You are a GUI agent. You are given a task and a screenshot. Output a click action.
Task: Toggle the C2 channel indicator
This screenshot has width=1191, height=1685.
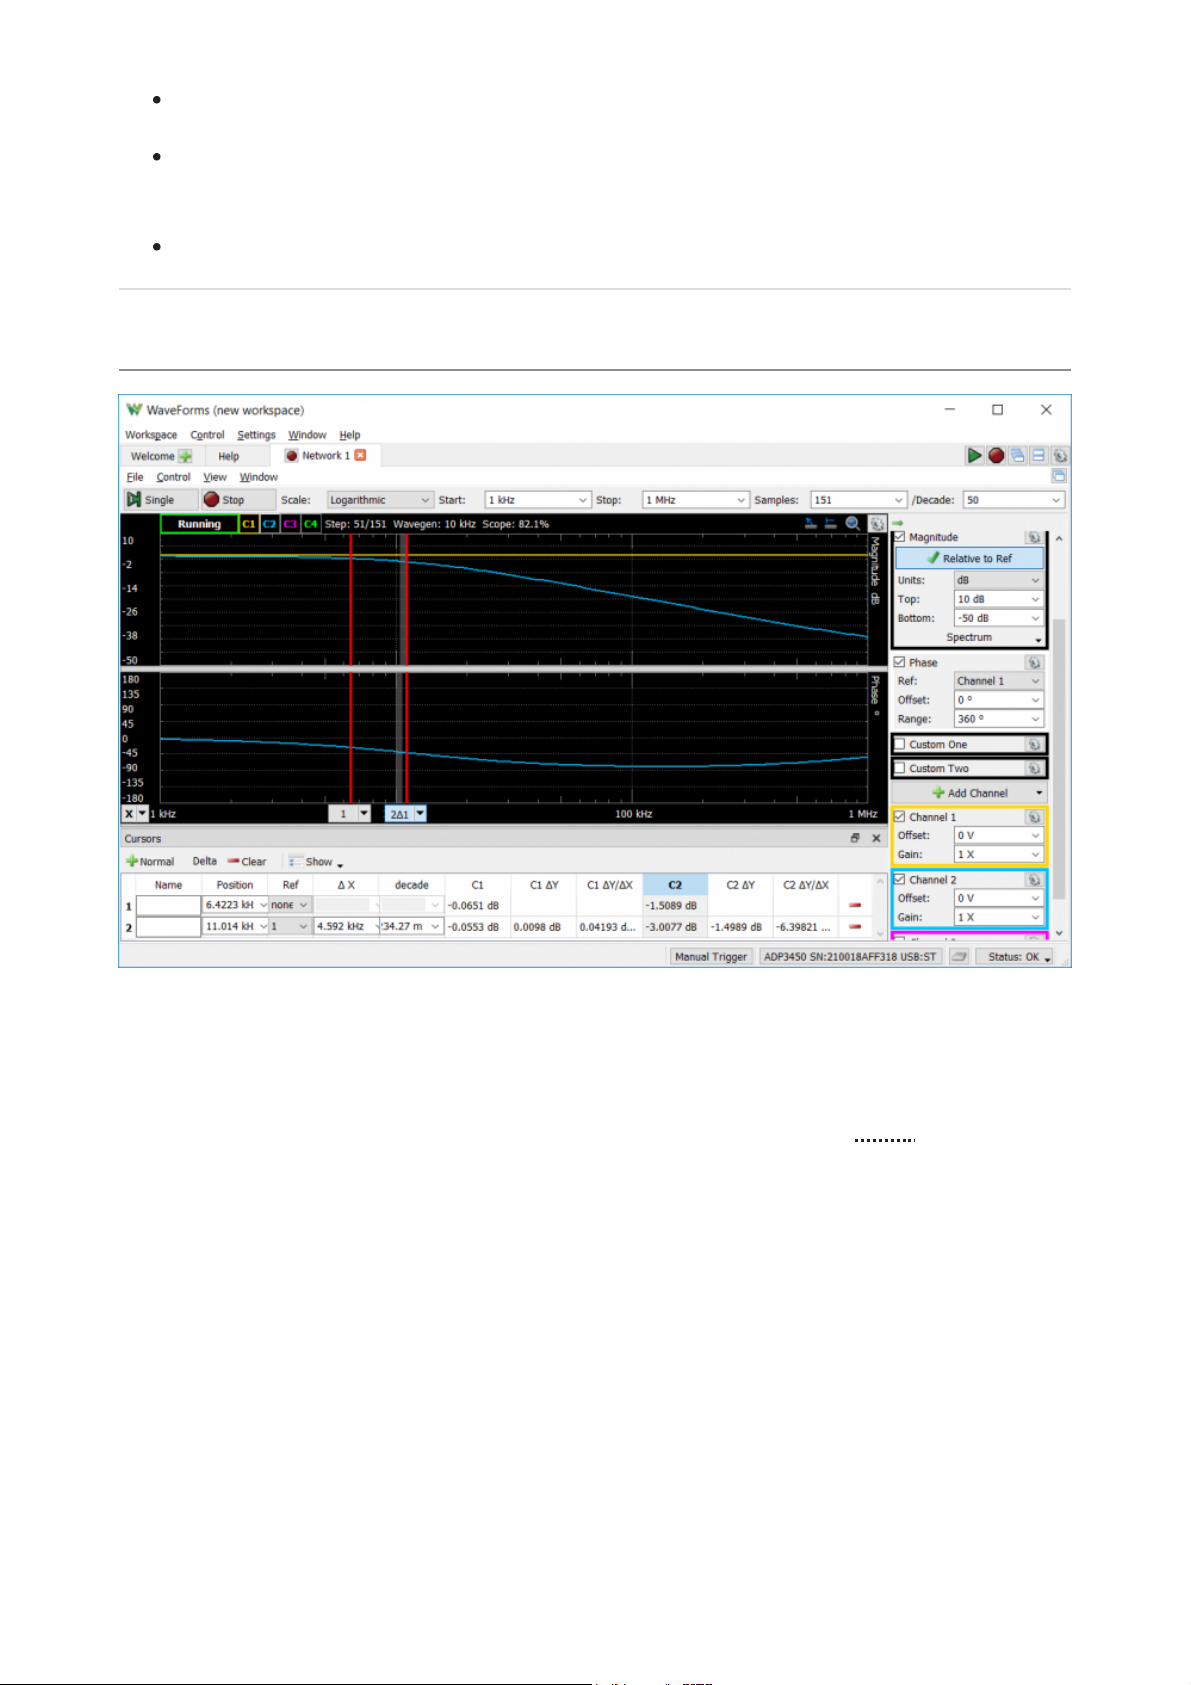[x=270, y=524]
